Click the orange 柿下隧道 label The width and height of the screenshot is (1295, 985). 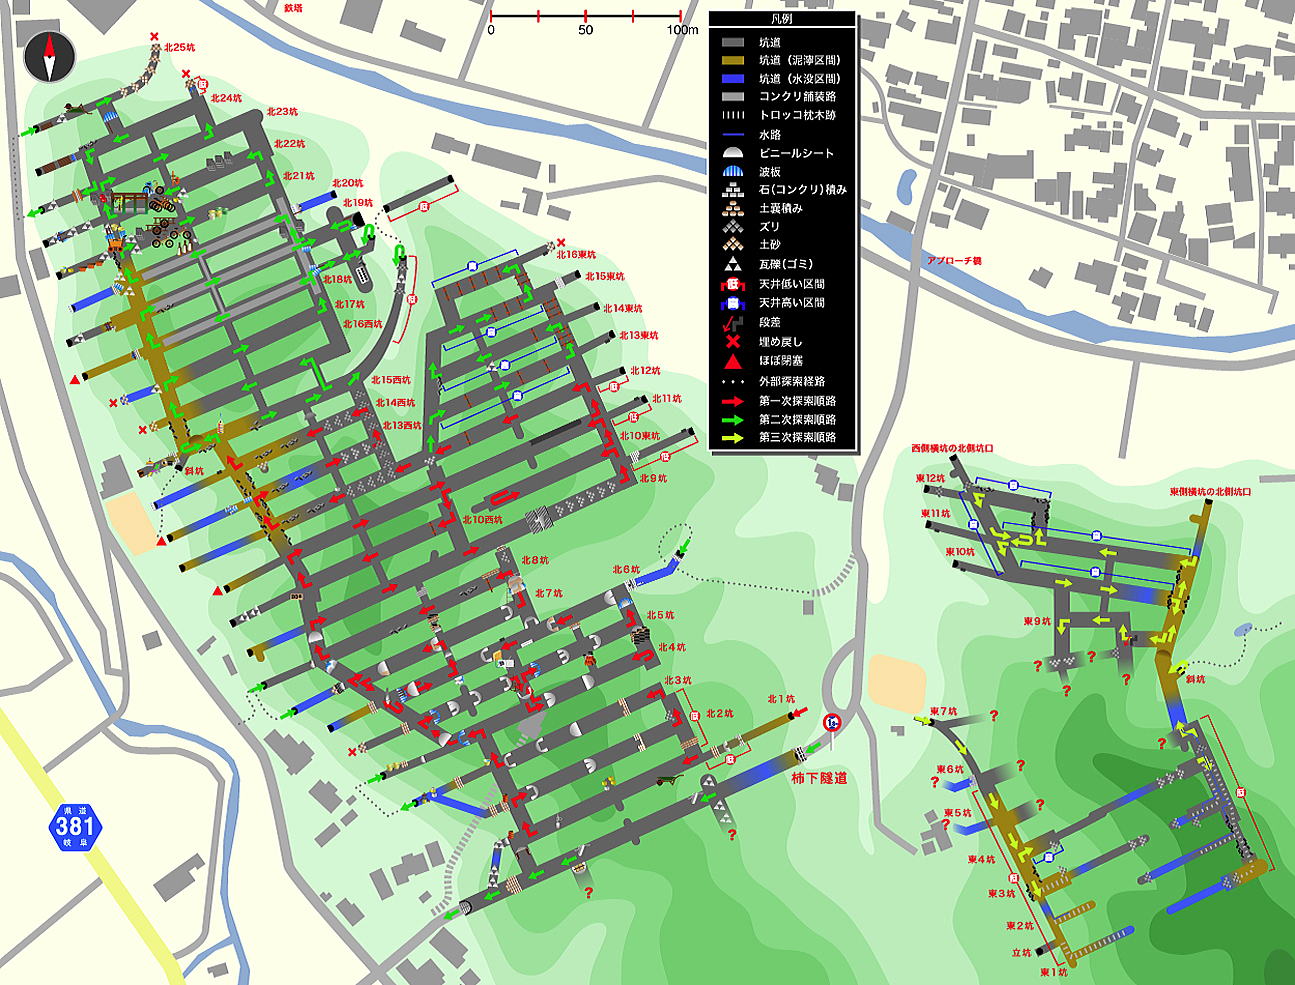pos(819,777)
